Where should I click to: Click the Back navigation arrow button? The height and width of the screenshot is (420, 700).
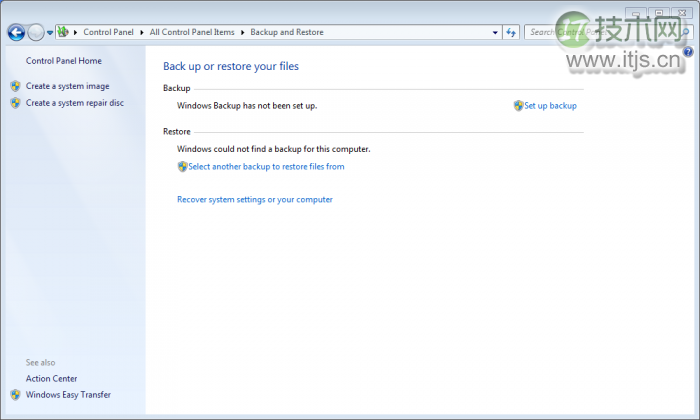tap(15, 33)
